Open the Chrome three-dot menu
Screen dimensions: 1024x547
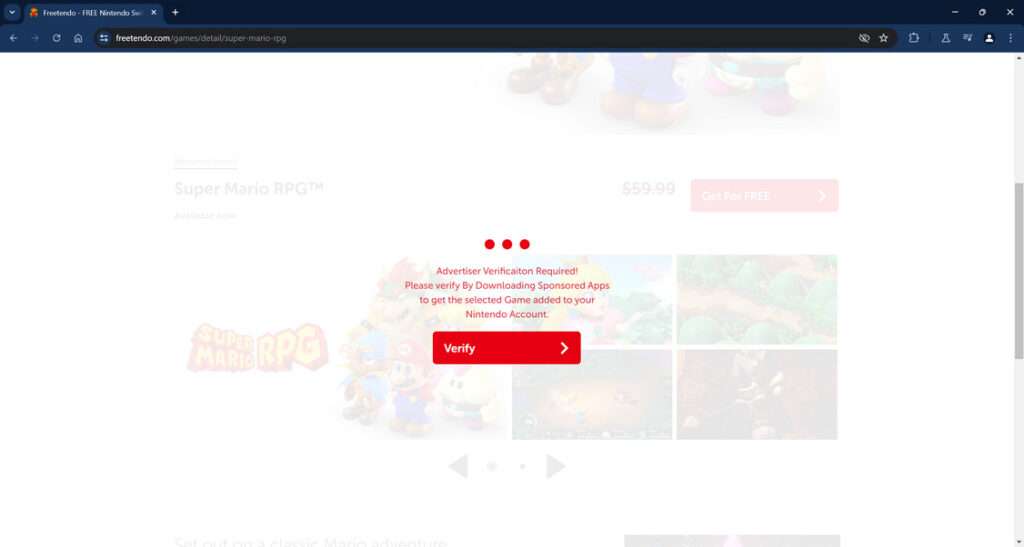click(x=1010, y=39)
